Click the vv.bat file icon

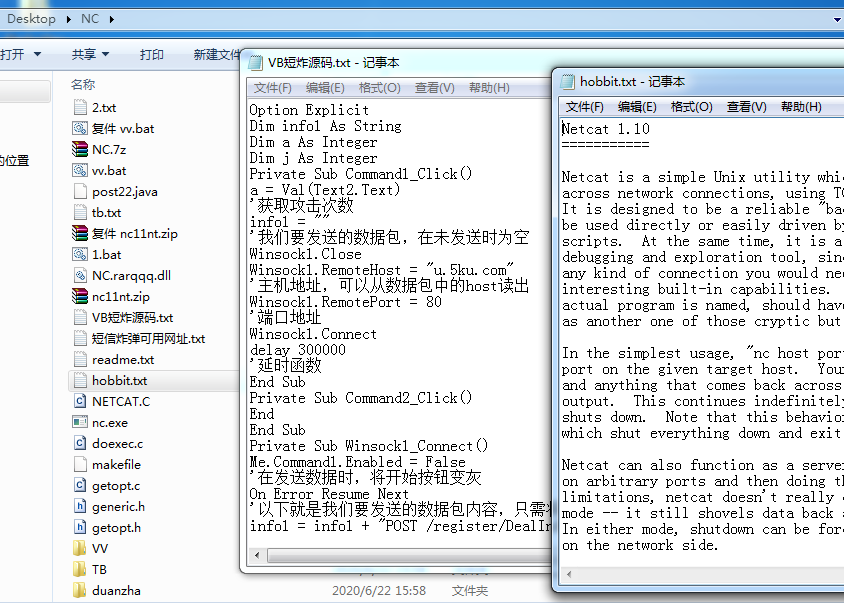click(80, 170)
